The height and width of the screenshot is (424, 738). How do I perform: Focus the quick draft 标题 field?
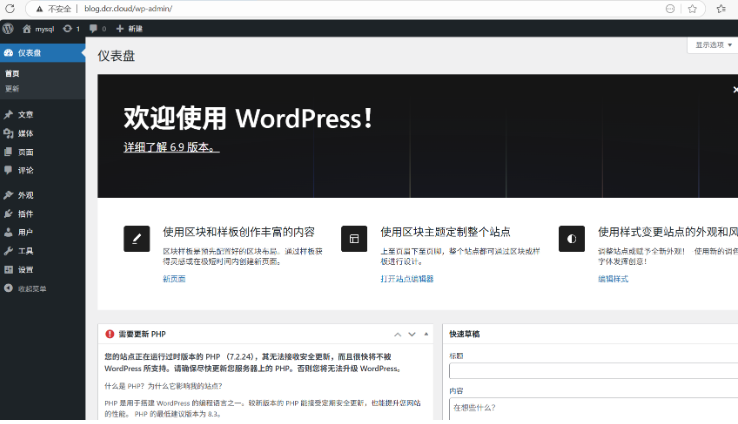click(594, 371)
